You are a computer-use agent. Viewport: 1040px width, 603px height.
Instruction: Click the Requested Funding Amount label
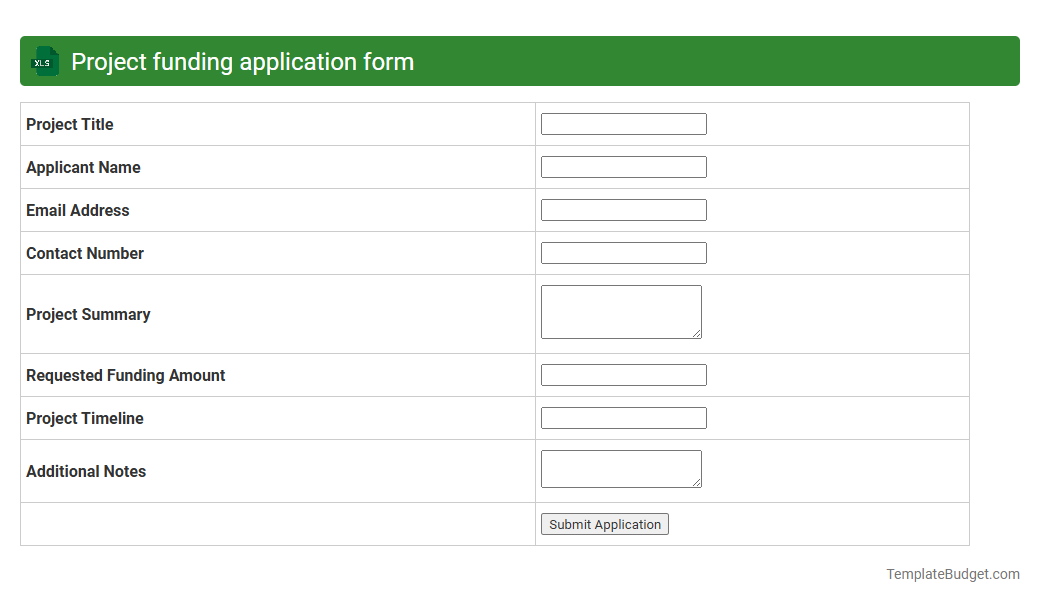pyautogui.click(x=125, y=374)
